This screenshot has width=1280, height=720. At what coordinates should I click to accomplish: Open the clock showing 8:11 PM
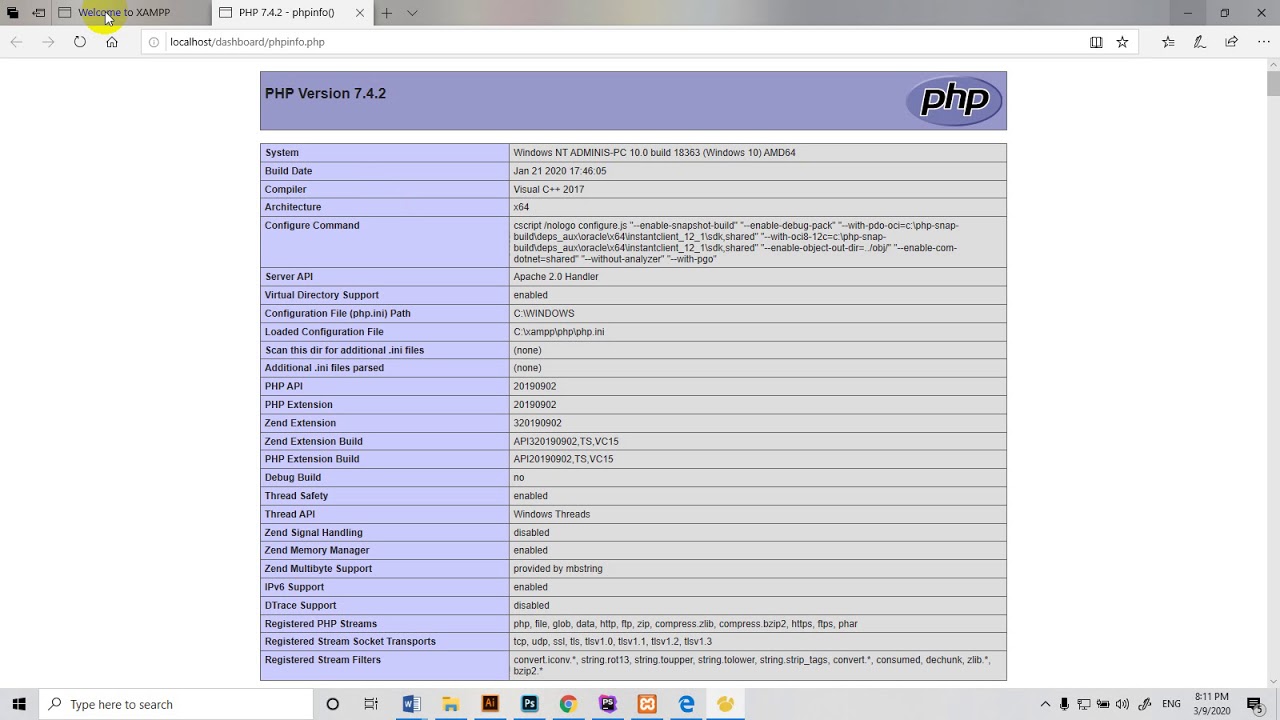[1211, 704]
